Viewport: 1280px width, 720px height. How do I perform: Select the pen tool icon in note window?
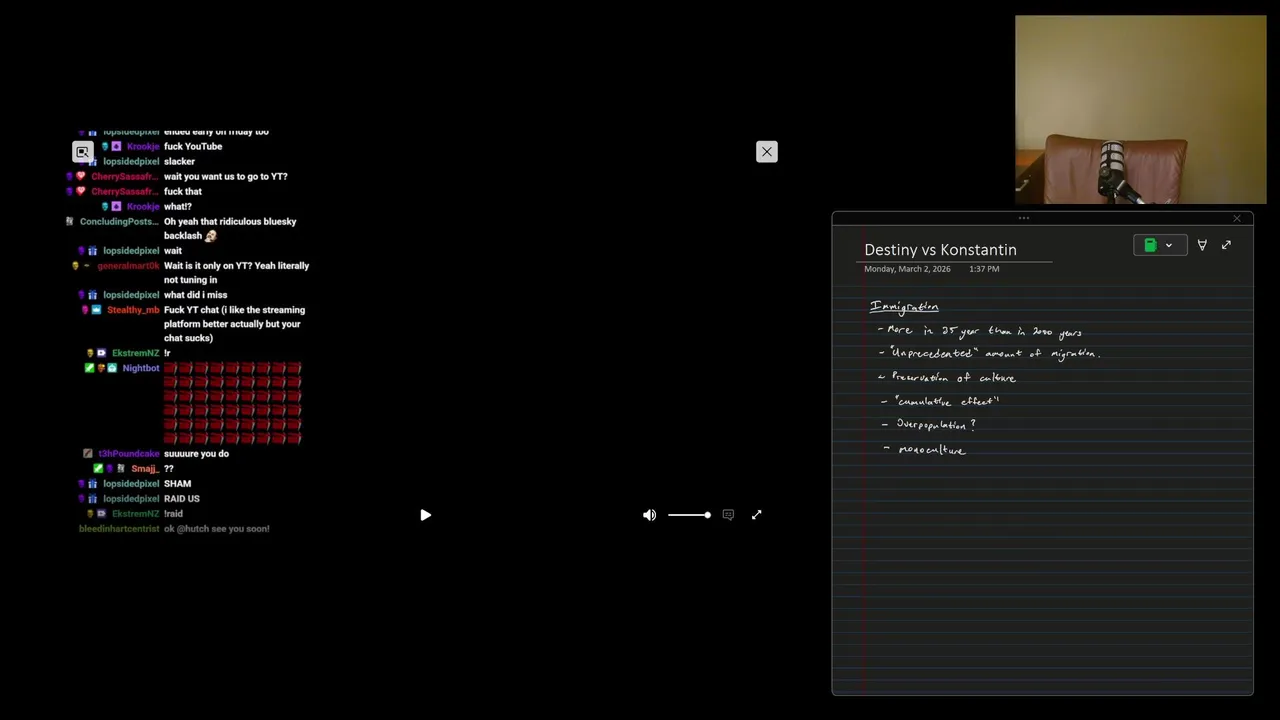pyautogui.click(x=1202, y=245)
